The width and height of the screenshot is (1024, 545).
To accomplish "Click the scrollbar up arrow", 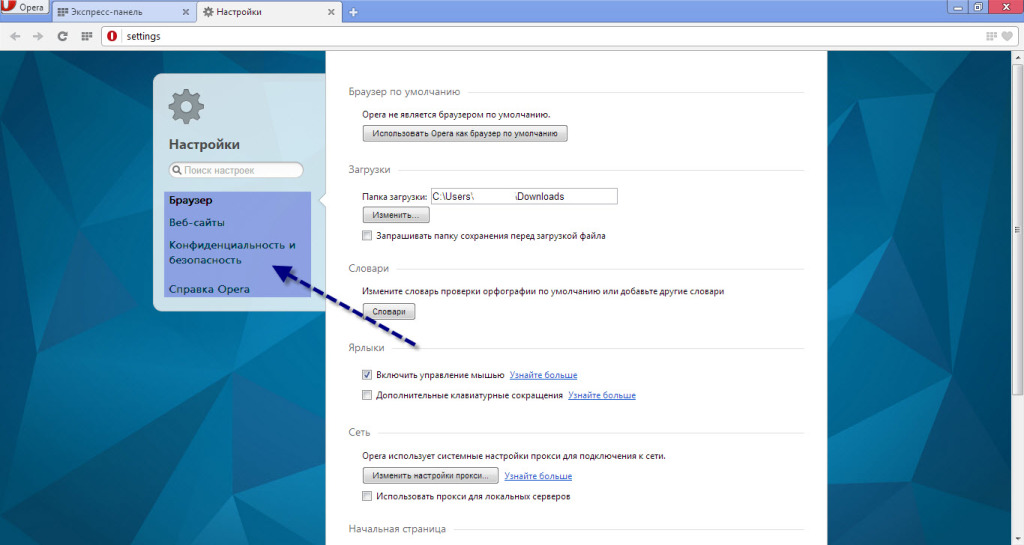I will point(1017,57).
